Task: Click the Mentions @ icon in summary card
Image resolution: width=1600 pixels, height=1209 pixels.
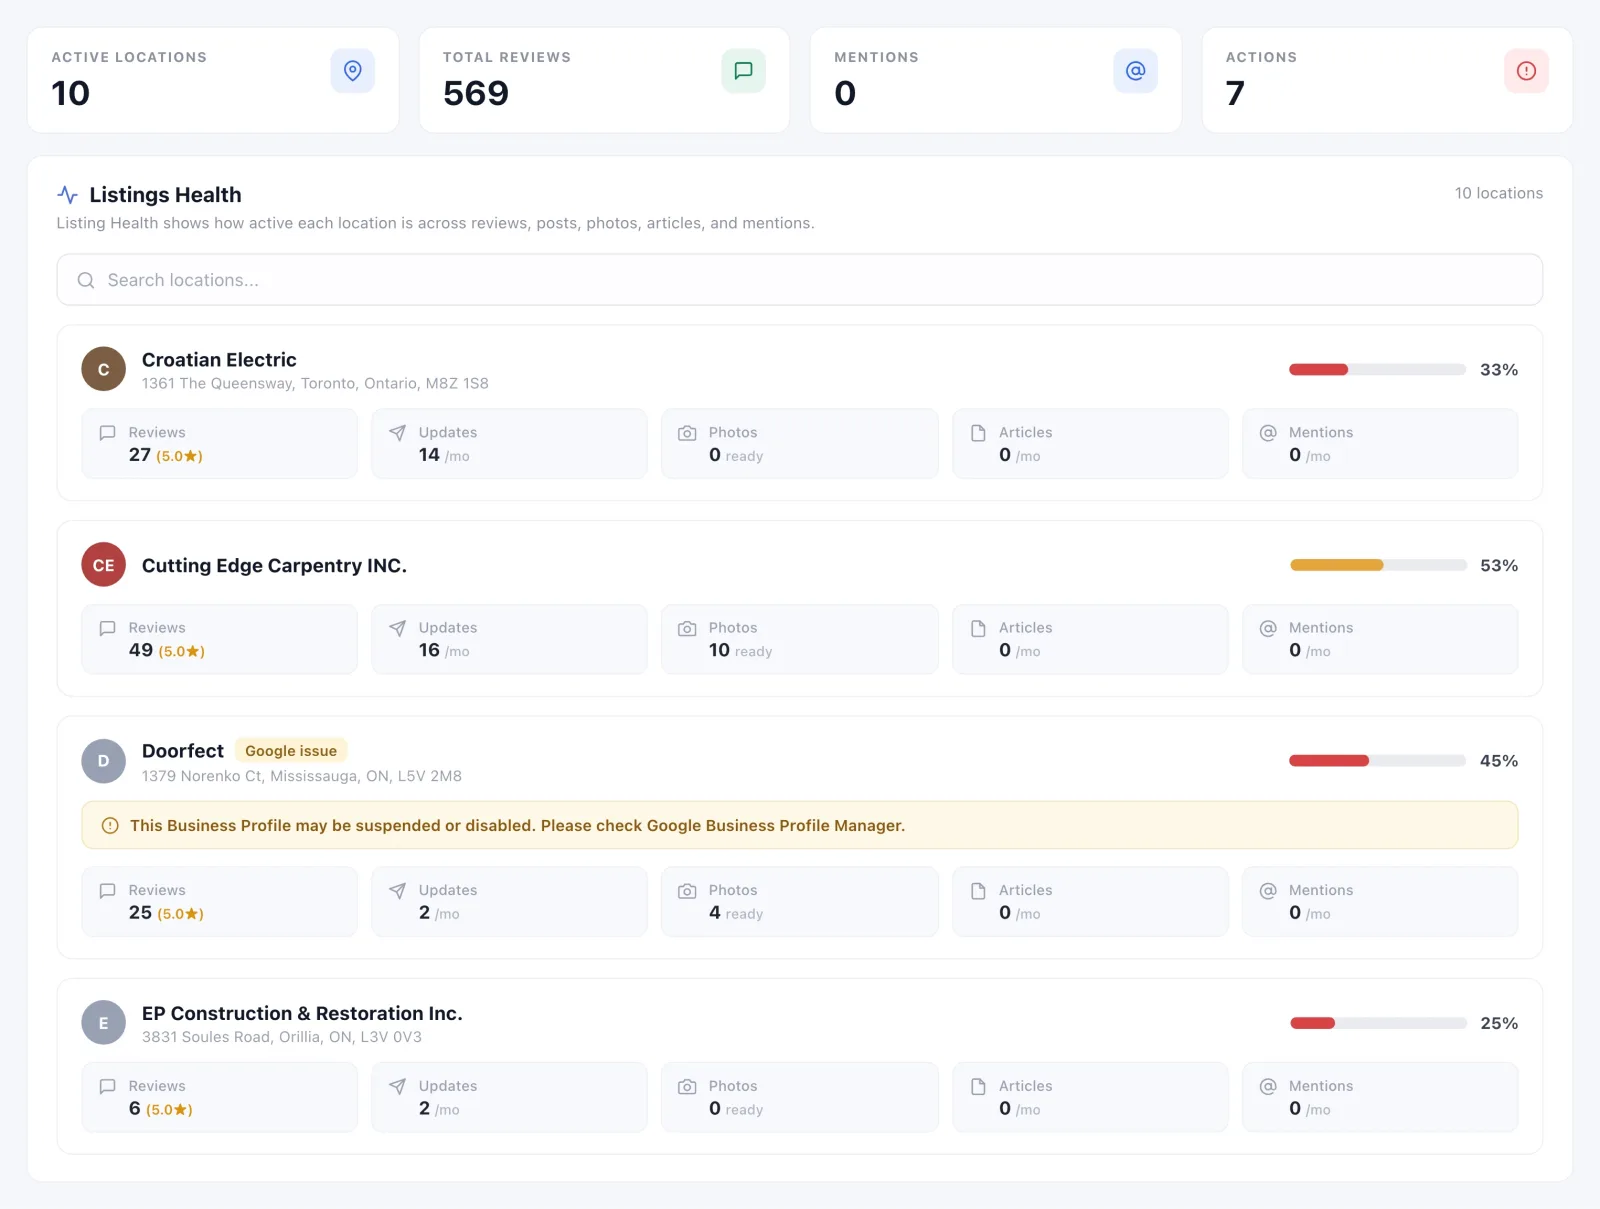Action: (x=1136, y=71)
